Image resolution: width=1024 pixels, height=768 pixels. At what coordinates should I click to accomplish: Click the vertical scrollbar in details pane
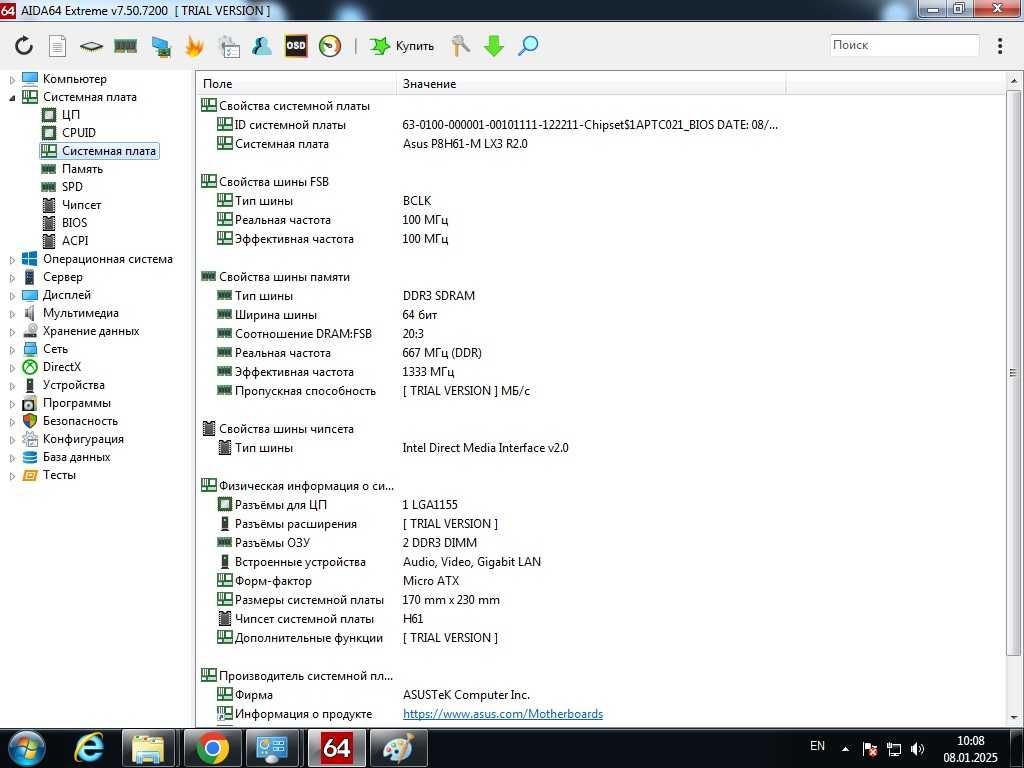coord(1013,373)
